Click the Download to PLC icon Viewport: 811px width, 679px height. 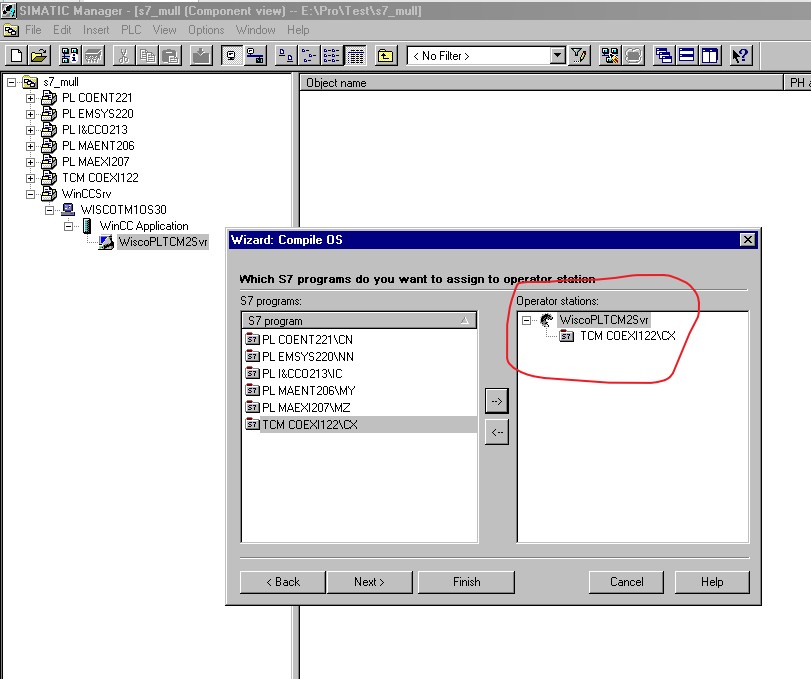click(x=201, y=55)
